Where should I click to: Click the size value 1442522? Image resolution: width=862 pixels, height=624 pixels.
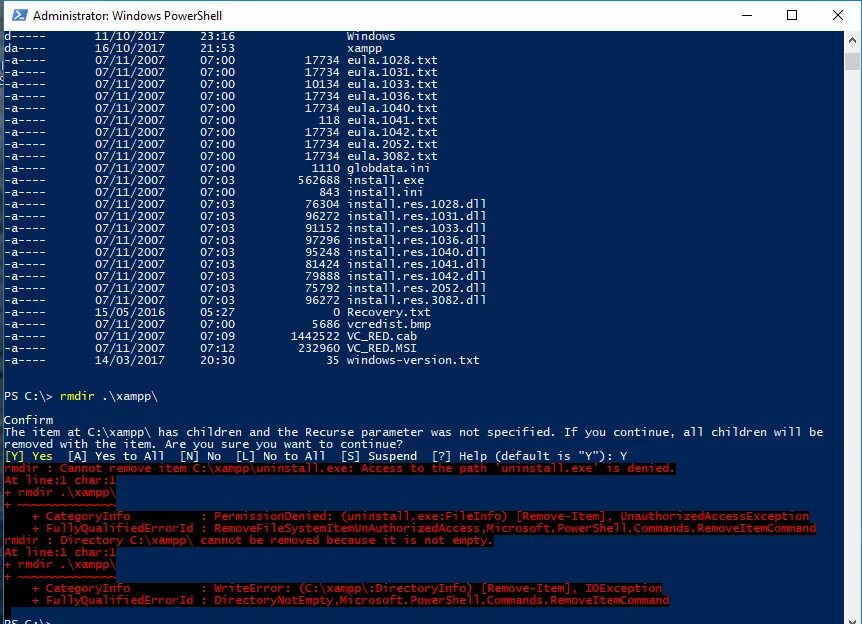[x=315, y=336]
